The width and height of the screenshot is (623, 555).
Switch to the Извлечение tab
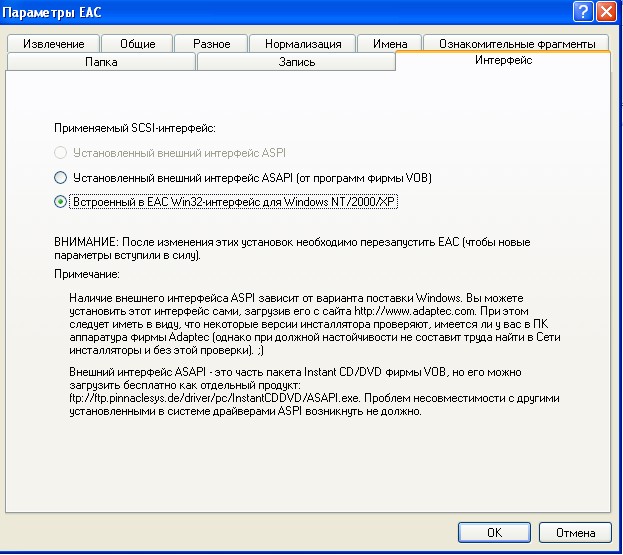pos(56,44)
